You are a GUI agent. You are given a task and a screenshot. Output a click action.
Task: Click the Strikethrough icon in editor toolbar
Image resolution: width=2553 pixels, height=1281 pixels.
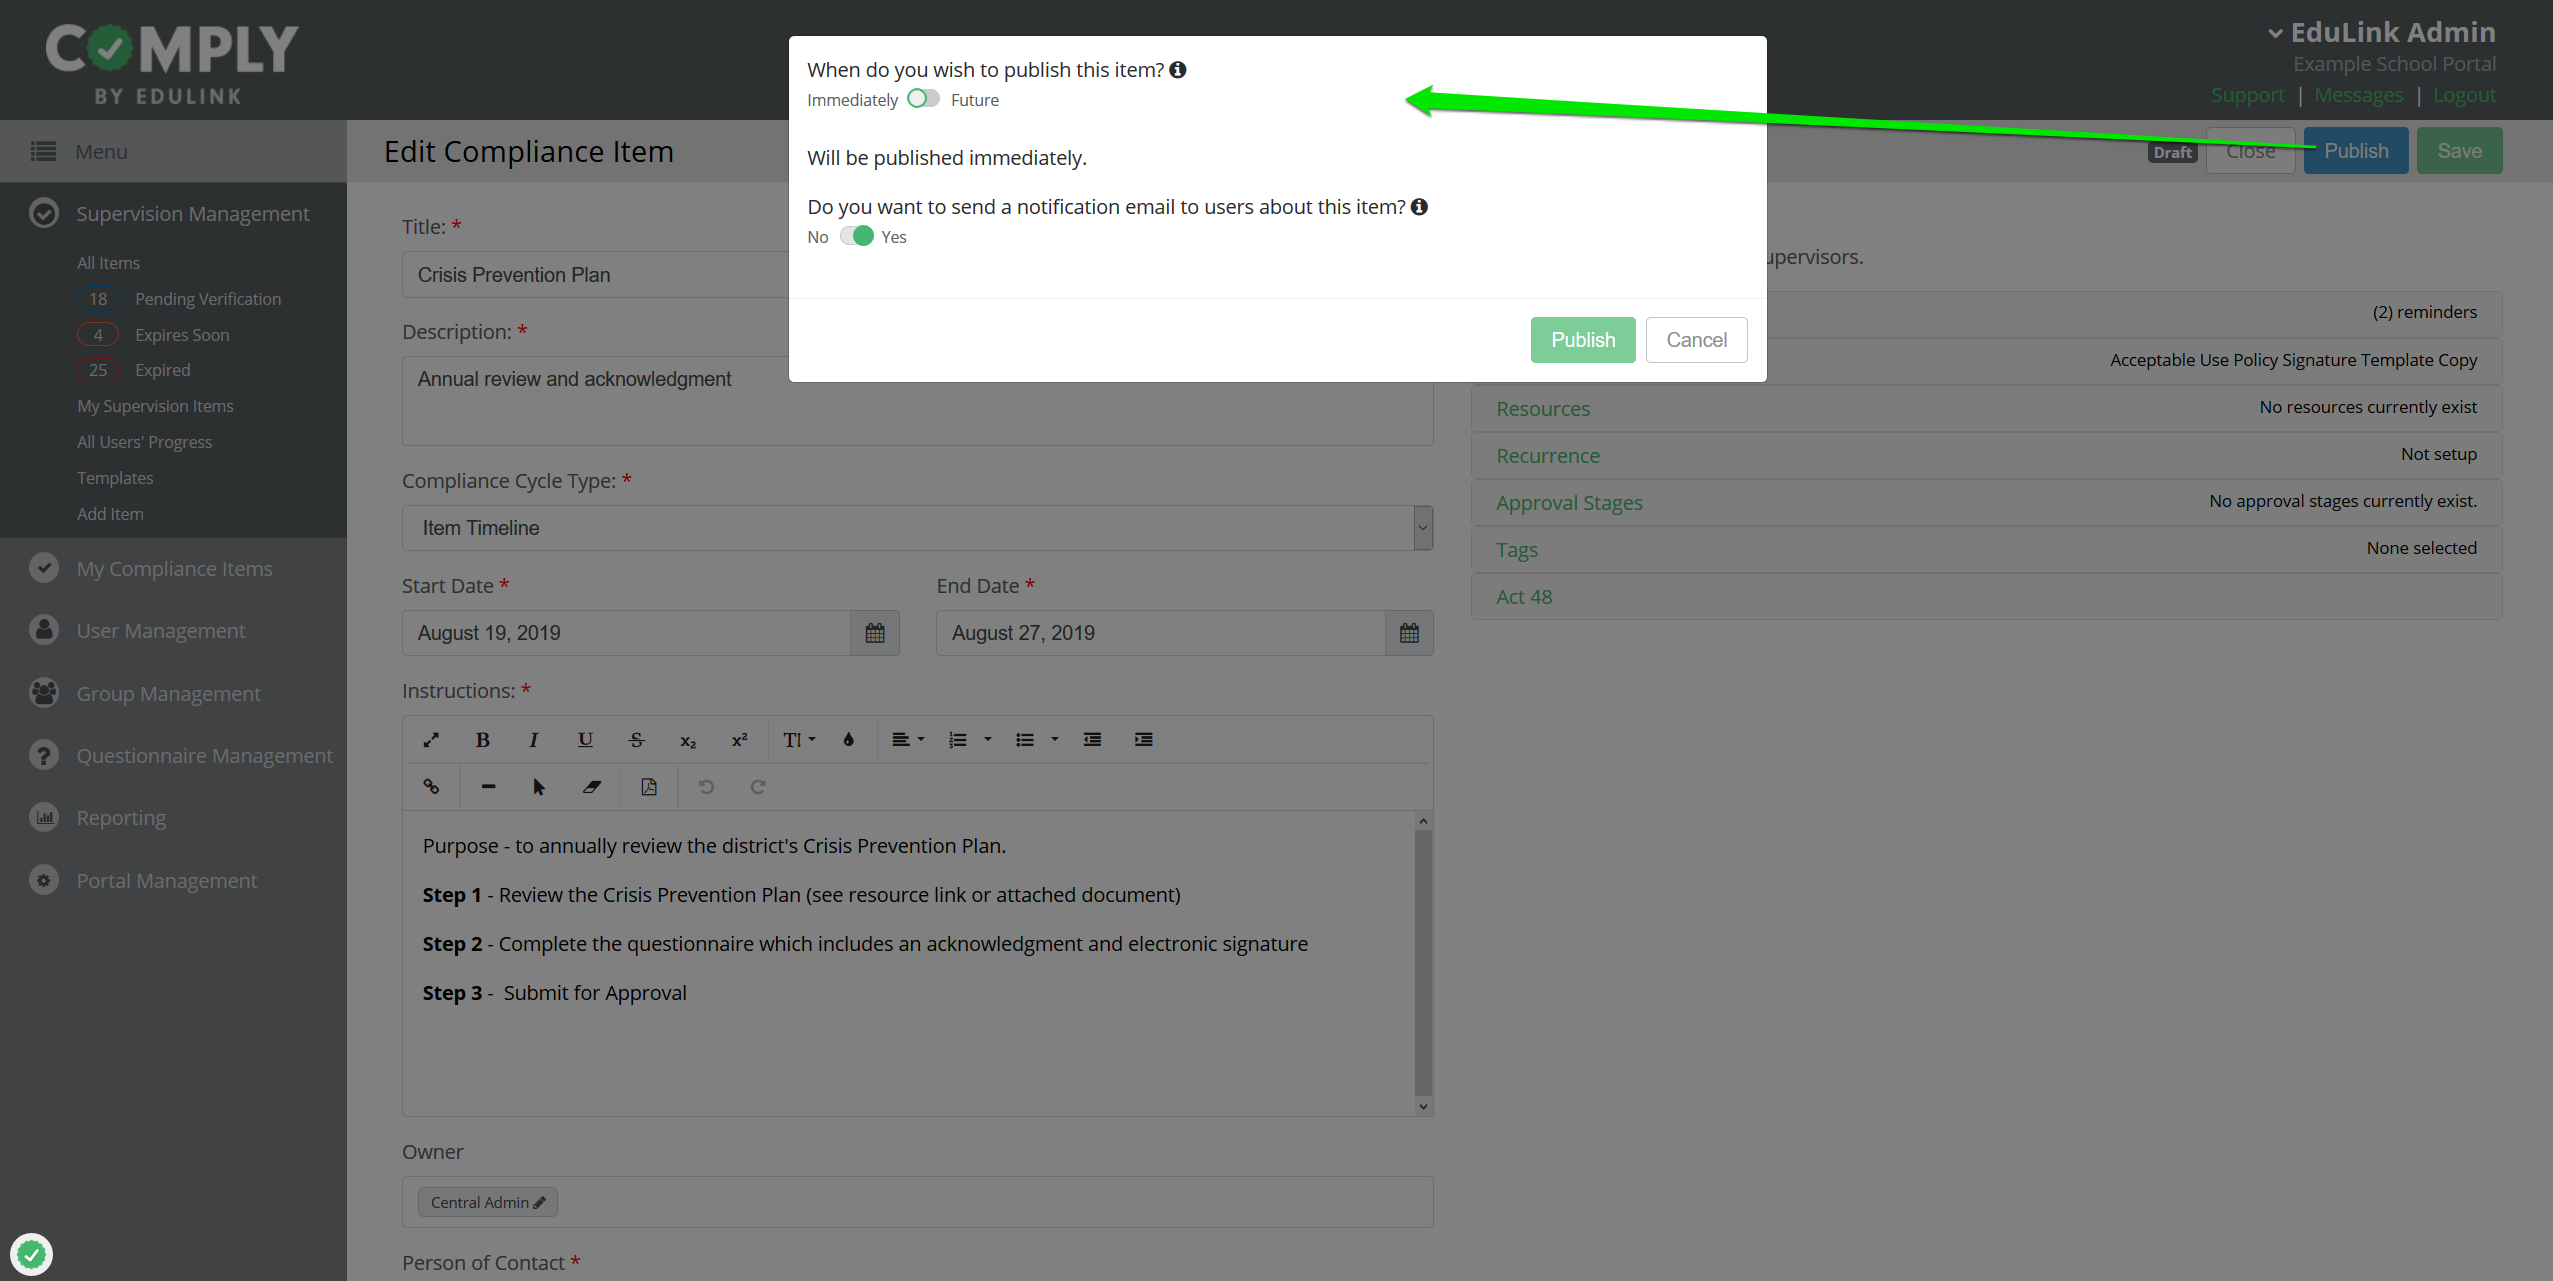pyautogui.click(x=636, y=740)
